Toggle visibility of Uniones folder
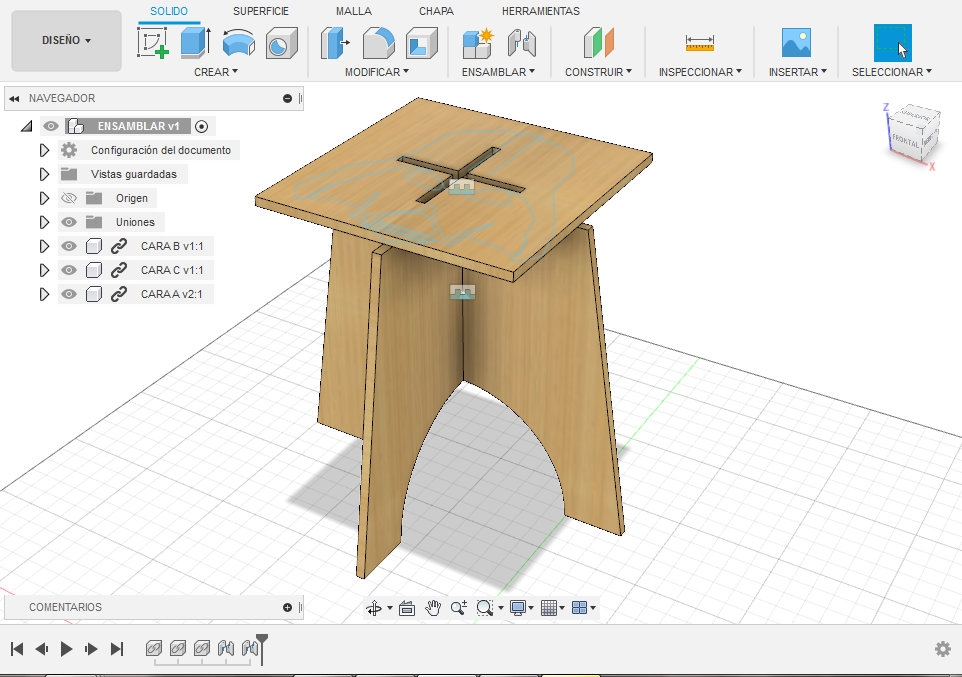Viewport: 962px width, 677px height. click(x=69, y=222)
